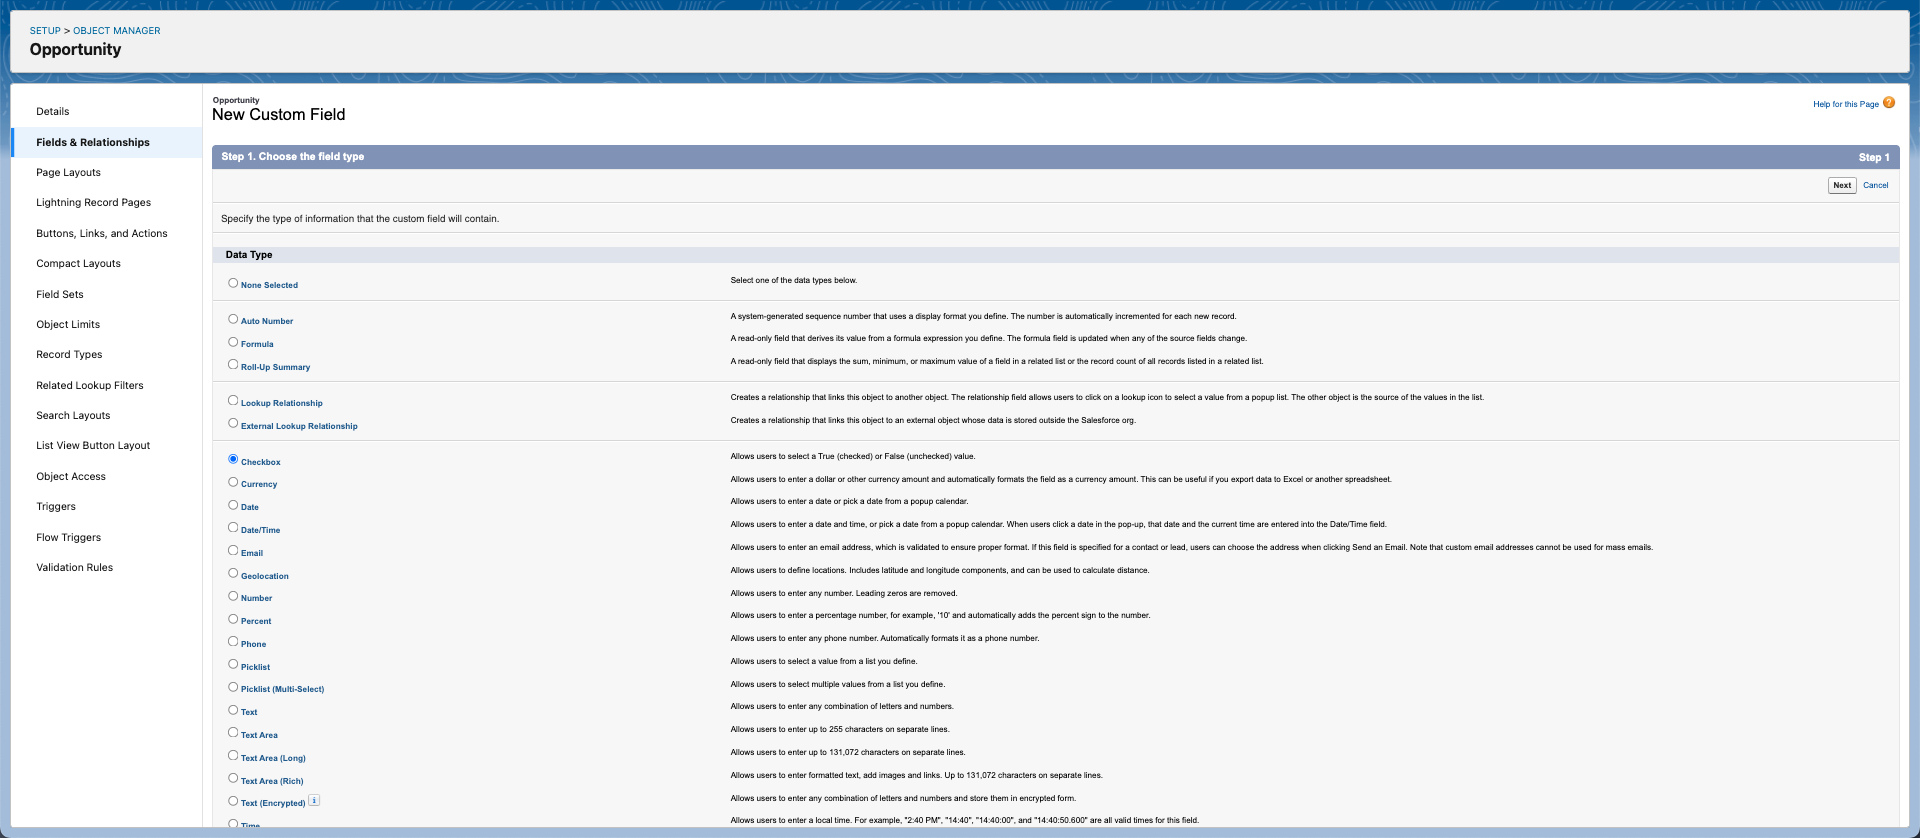The height and width of the screenshot is (838, 1920).
Task: Select External Lookup Relationship option
Action: 233,424
